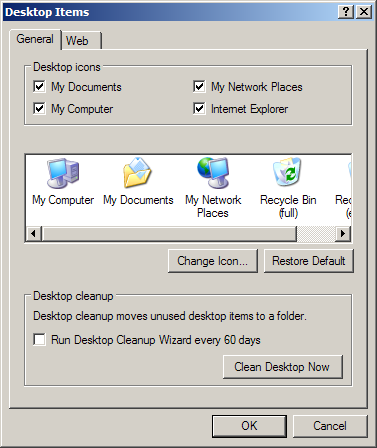Click the 'My Network Places' label under its icon
The width and height of the screenshot is (377, 448).
(x=213, y=206)
